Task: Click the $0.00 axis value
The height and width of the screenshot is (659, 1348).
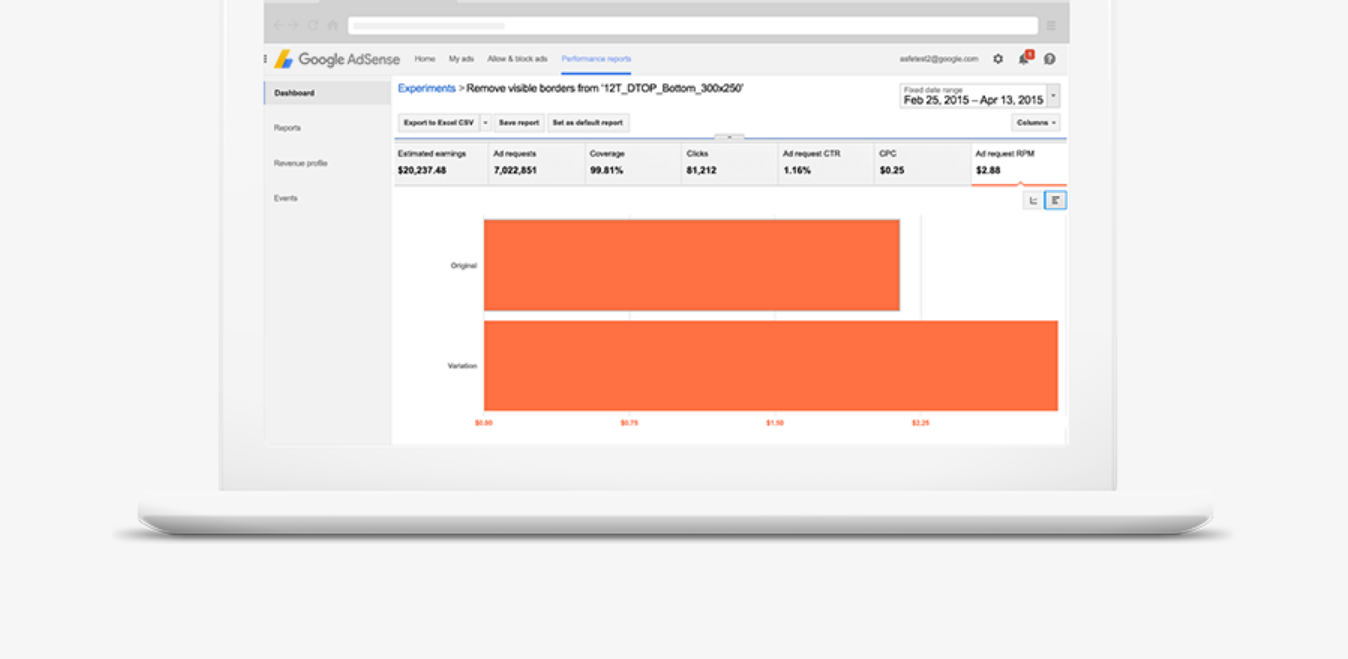Action: (484, 423)
